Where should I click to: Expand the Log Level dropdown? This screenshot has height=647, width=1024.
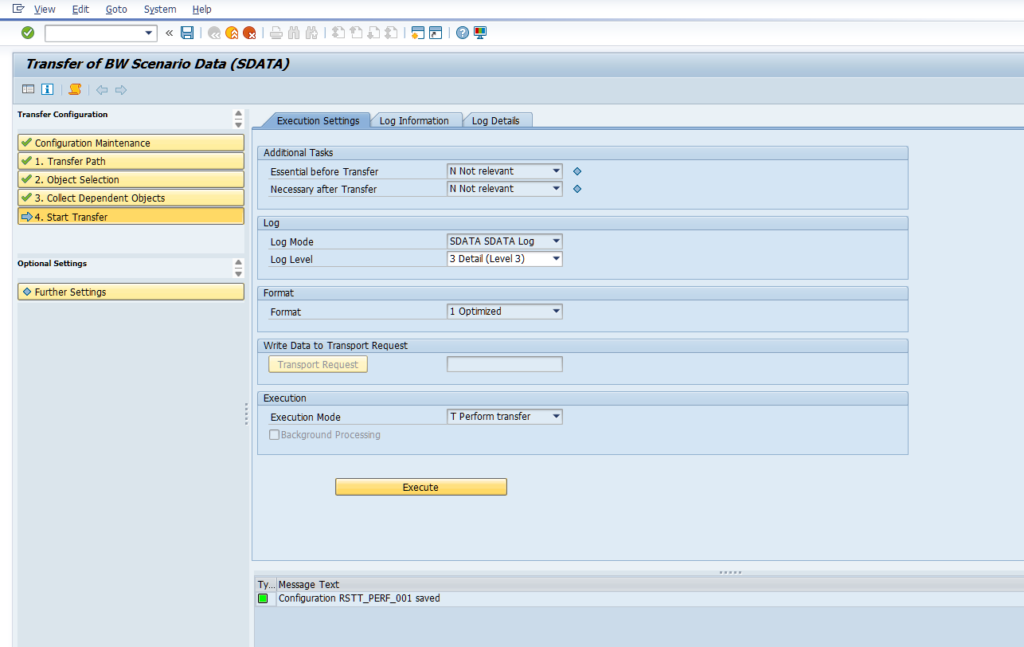[556, 259]
